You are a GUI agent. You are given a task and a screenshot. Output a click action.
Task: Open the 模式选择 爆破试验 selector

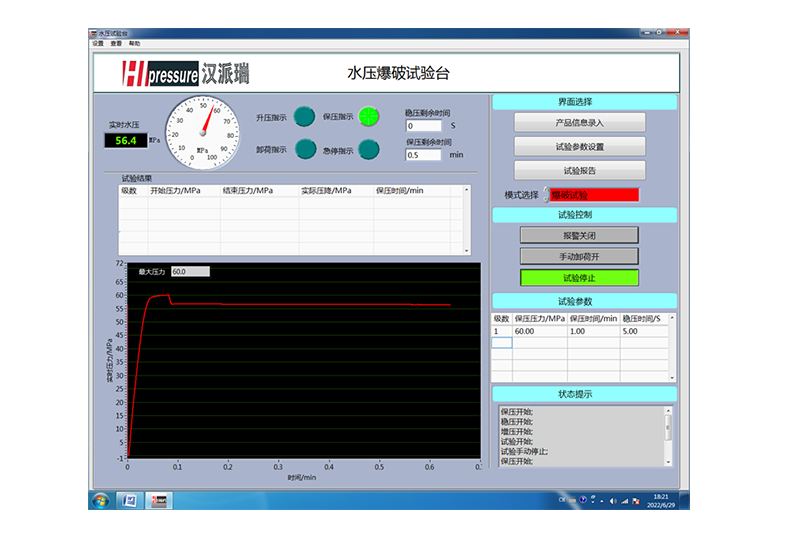tap(595, 195)
